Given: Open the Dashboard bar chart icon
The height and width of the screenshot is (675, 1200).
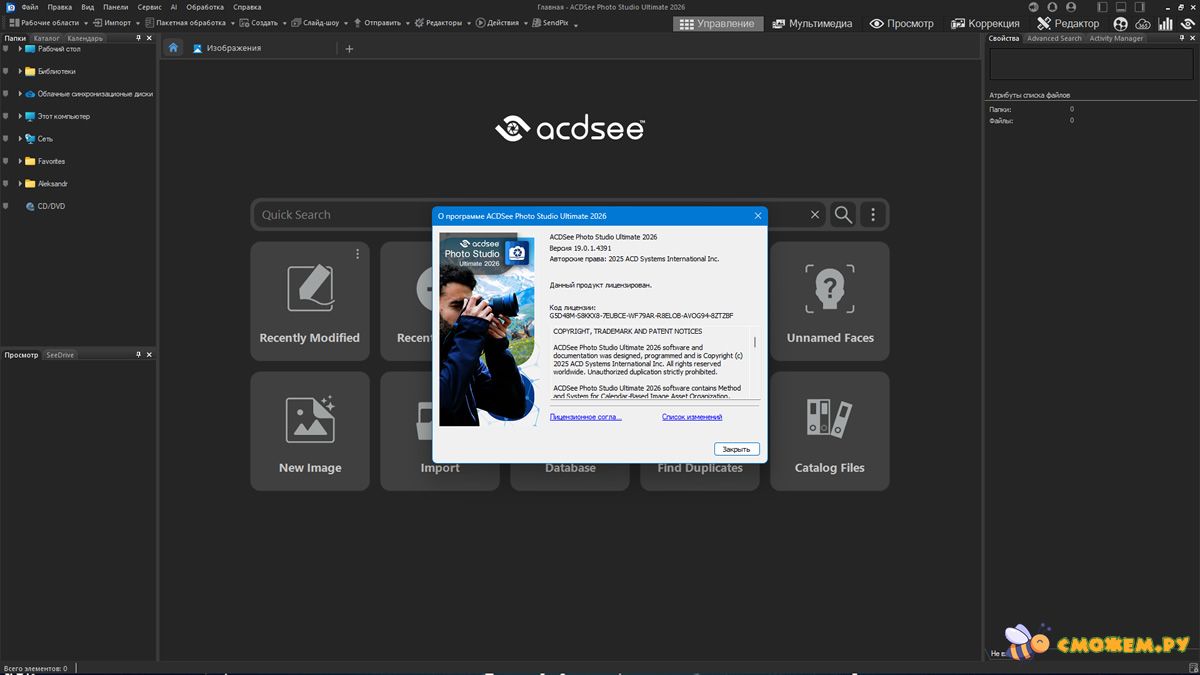Looking at the screenshot, I should point(1165,23).
